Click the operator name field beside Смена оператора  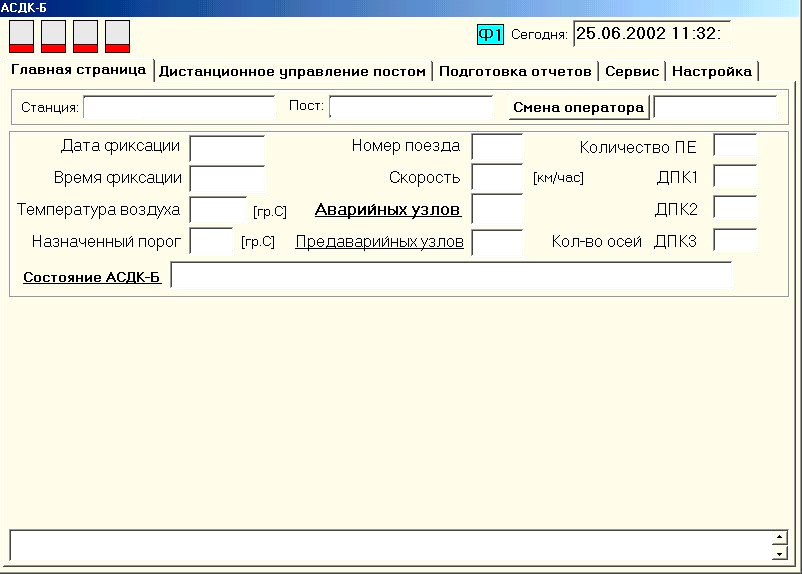[716, 107]
